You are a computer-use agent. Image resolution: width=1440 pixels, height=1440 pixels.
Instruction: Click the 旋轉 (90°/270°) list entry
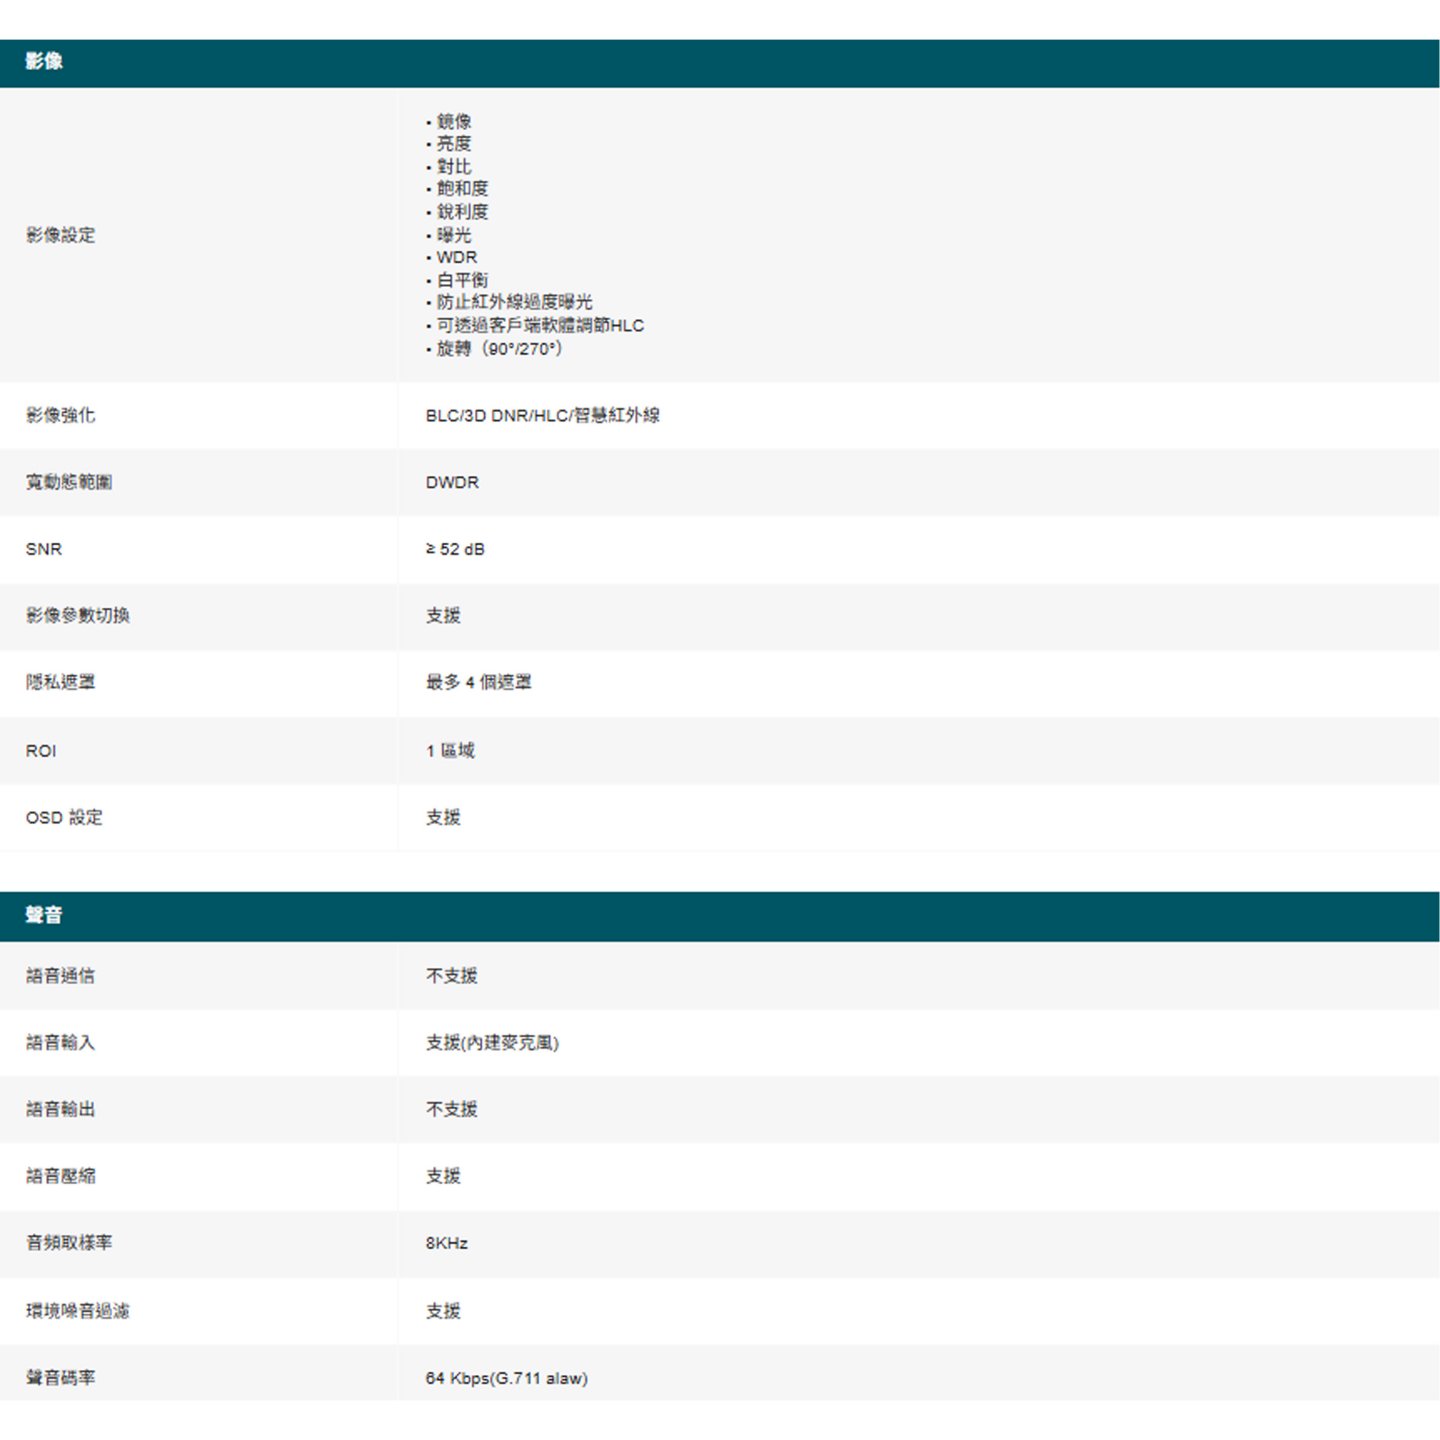(499, 349)
